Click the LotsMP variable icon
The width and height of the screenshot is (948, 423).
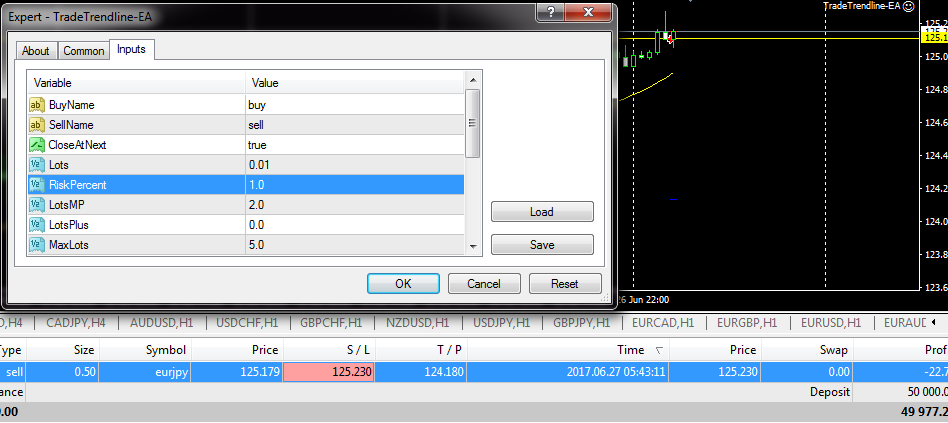[37, 204]
